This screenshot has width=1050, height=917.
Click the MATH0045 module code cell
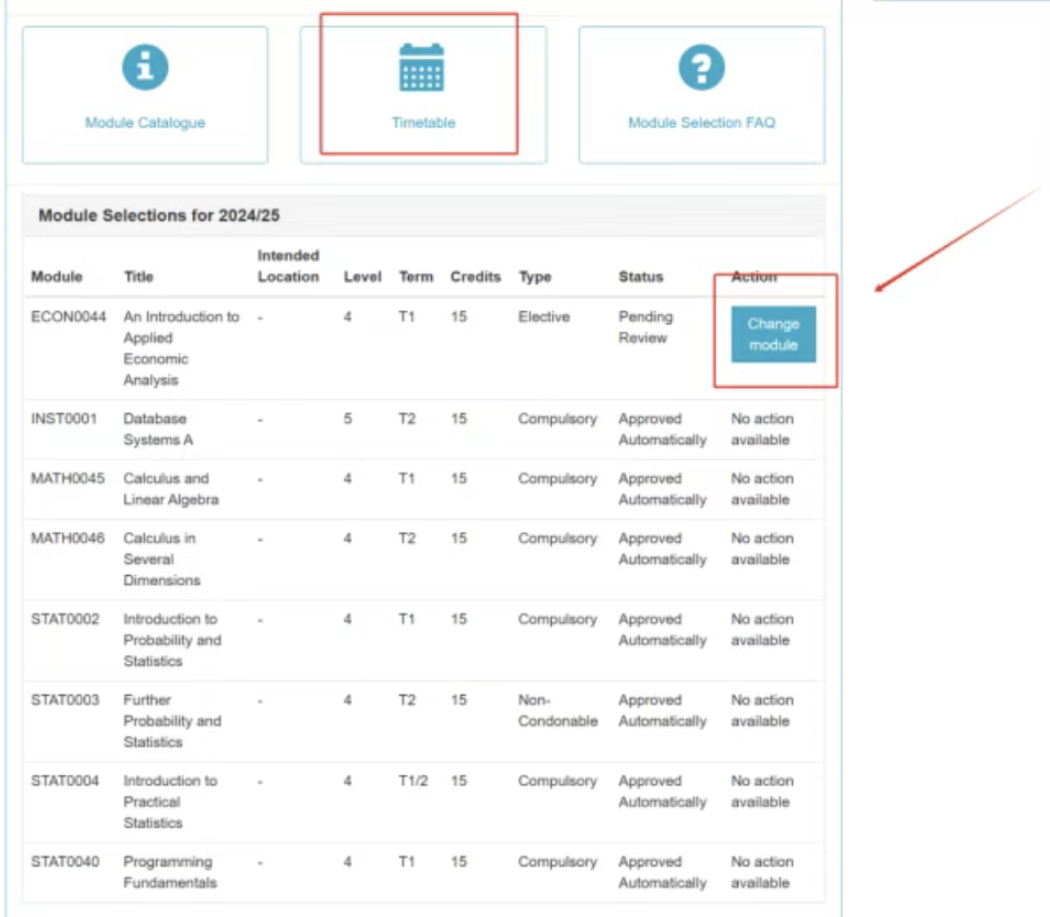tap(67, 479)
